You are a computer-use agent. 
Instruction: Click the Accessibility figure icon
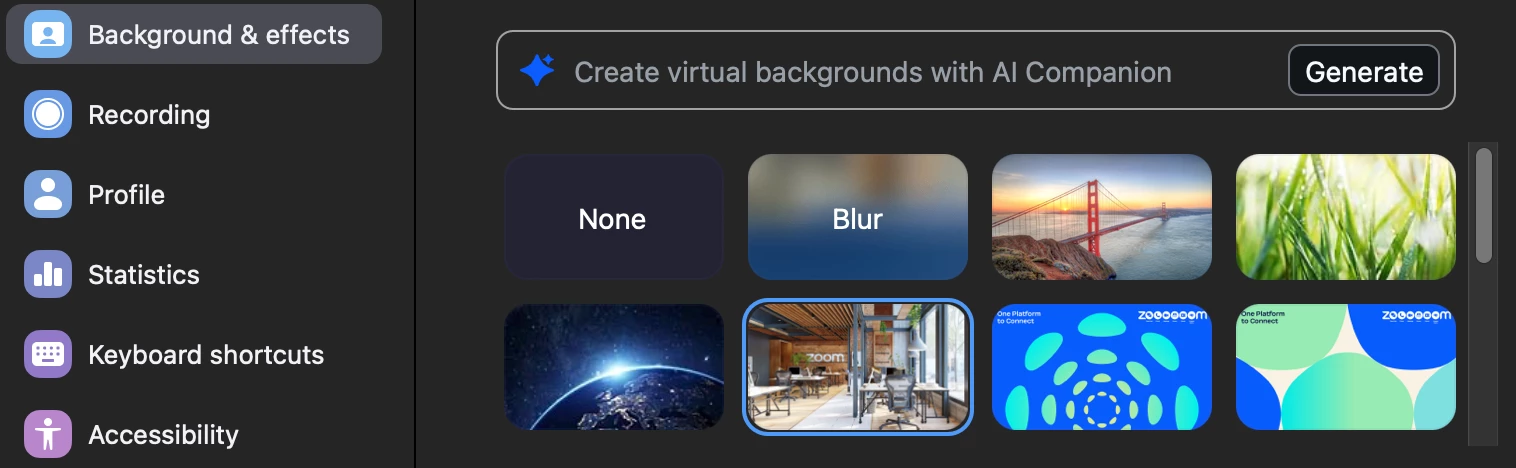click(48, 435)
